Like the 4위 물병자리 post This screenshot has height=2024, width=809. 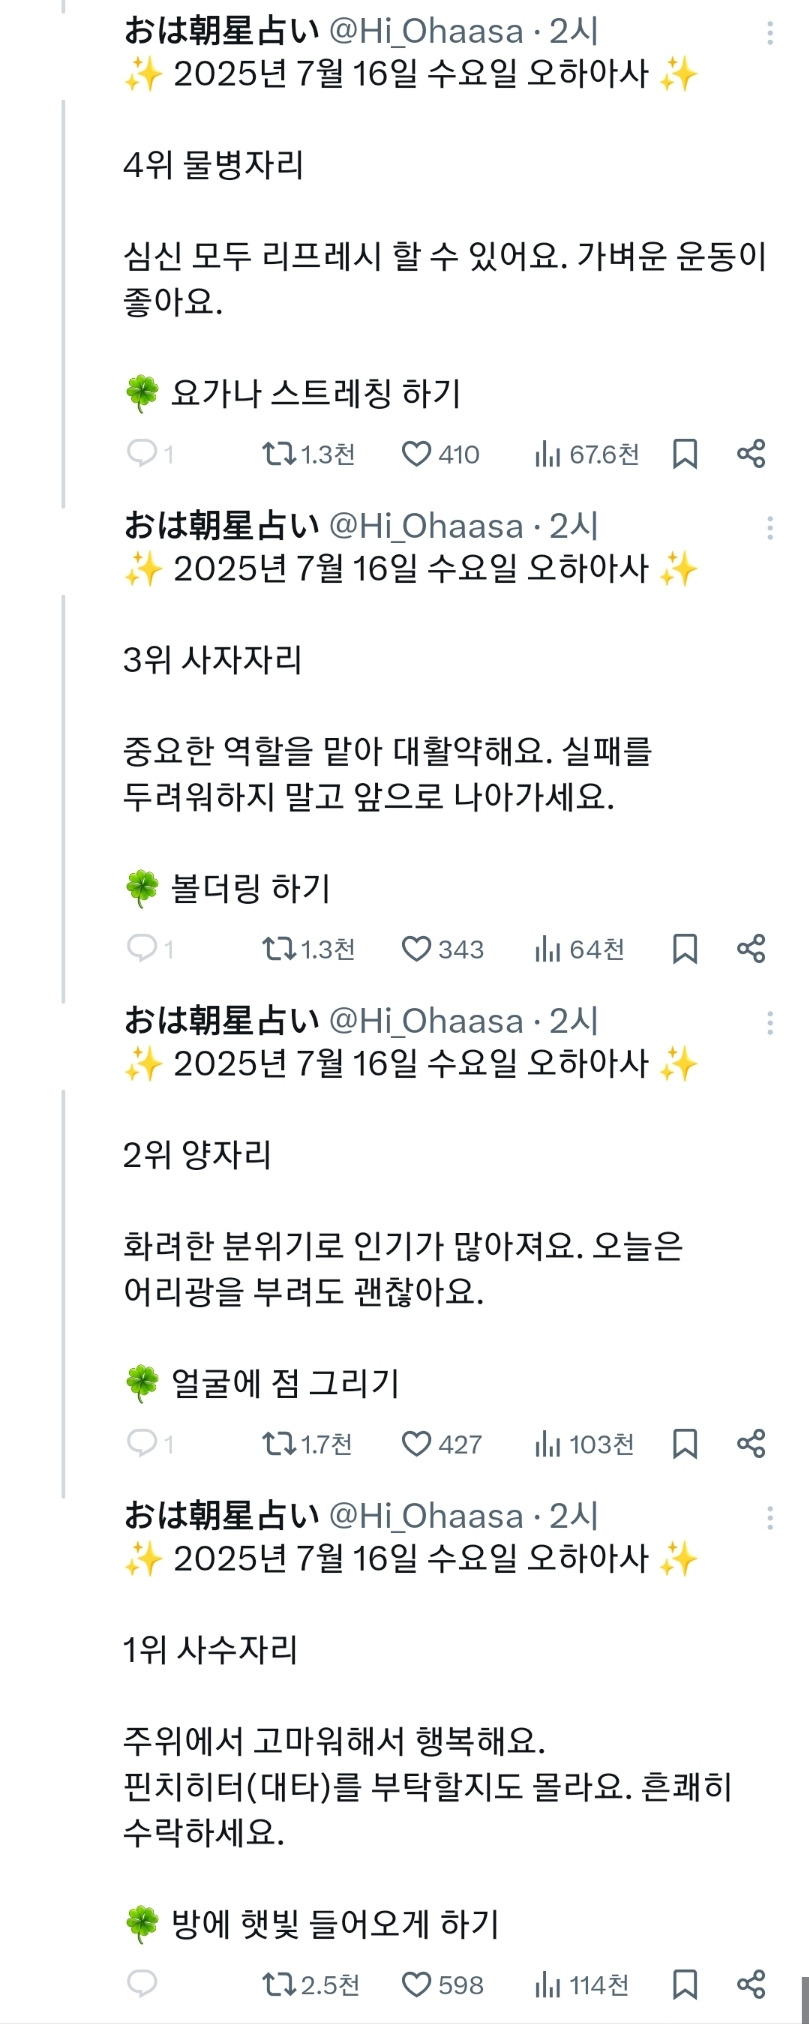click(x=416, y=455)
